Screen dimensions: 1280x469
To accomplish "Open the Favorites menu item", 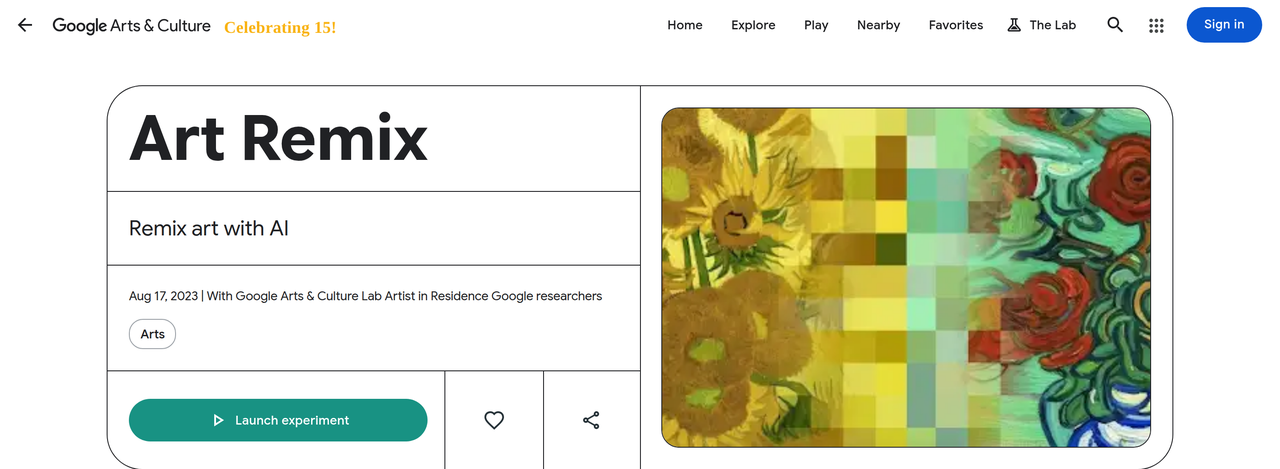I will click(955, 25).
